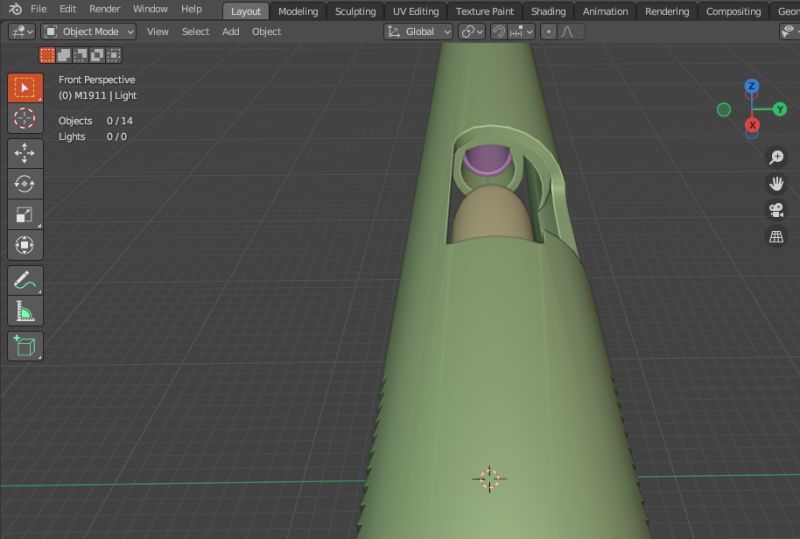800x539 pixels.
Task: Select the Rotate tool
Action: click(x=24, y=184)
